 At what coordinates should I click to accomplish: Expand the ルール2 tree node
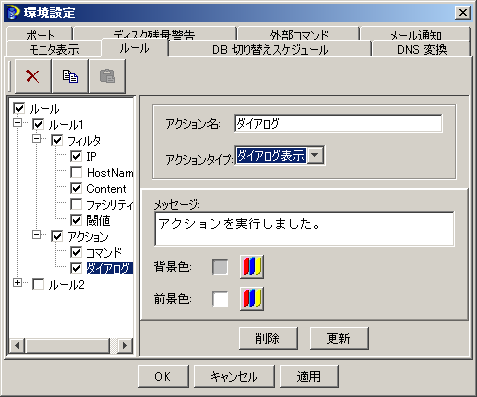(17, 283)
